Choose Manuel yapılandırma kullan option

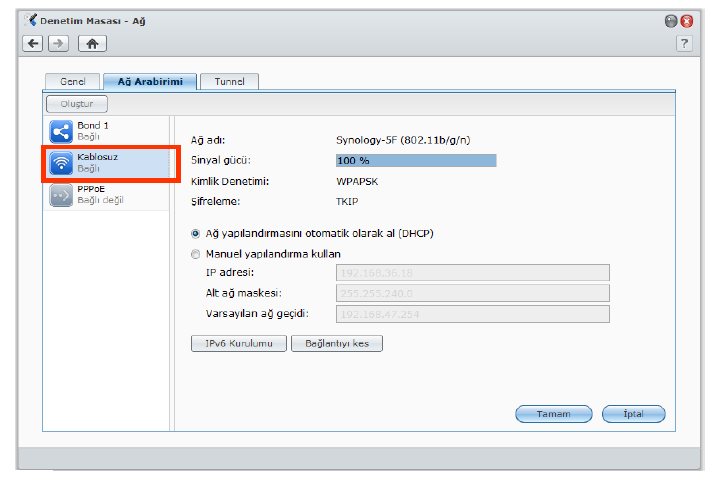(196, 254)
